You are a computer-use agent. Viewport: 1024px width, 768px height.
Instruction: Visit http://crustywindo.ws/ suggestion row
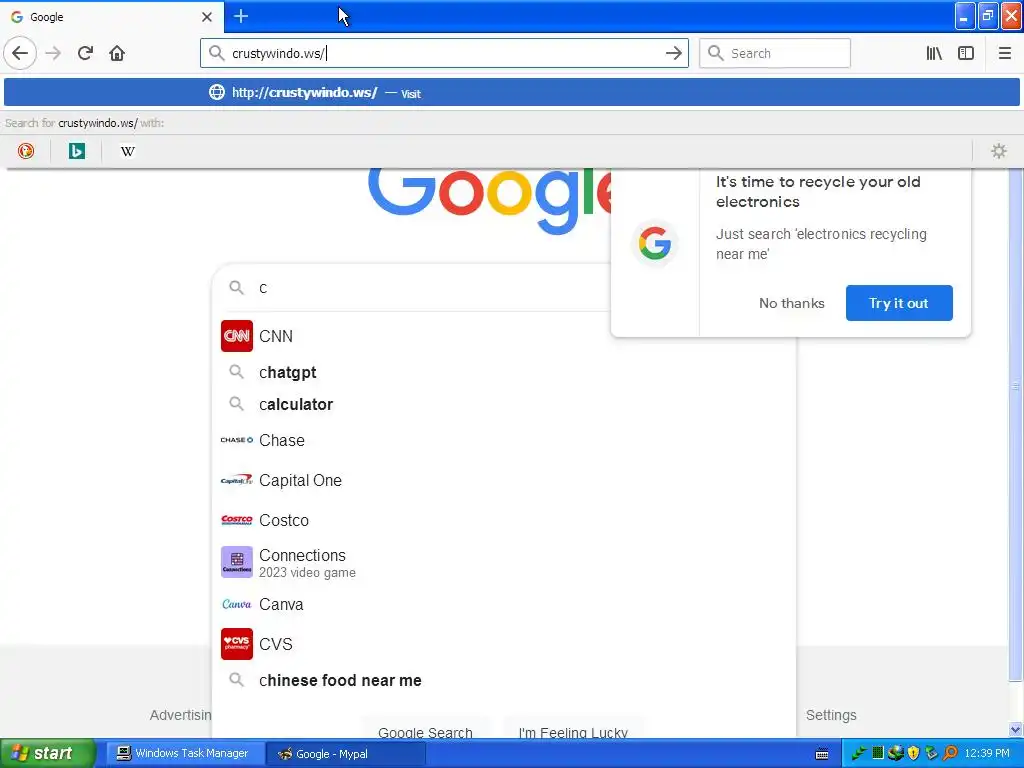(x=511, y=93)
